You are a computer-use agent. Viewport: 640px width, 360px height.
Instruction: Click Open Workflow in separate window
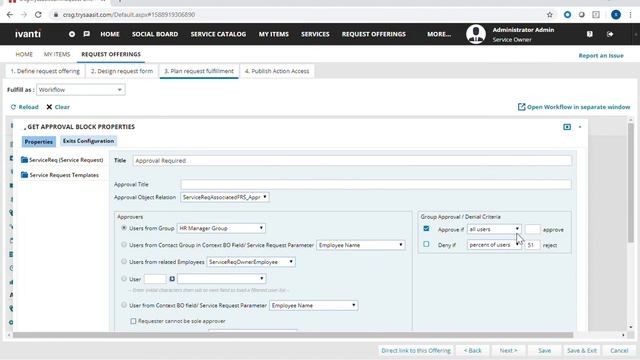pyautogui.click(x=574, y=107)
